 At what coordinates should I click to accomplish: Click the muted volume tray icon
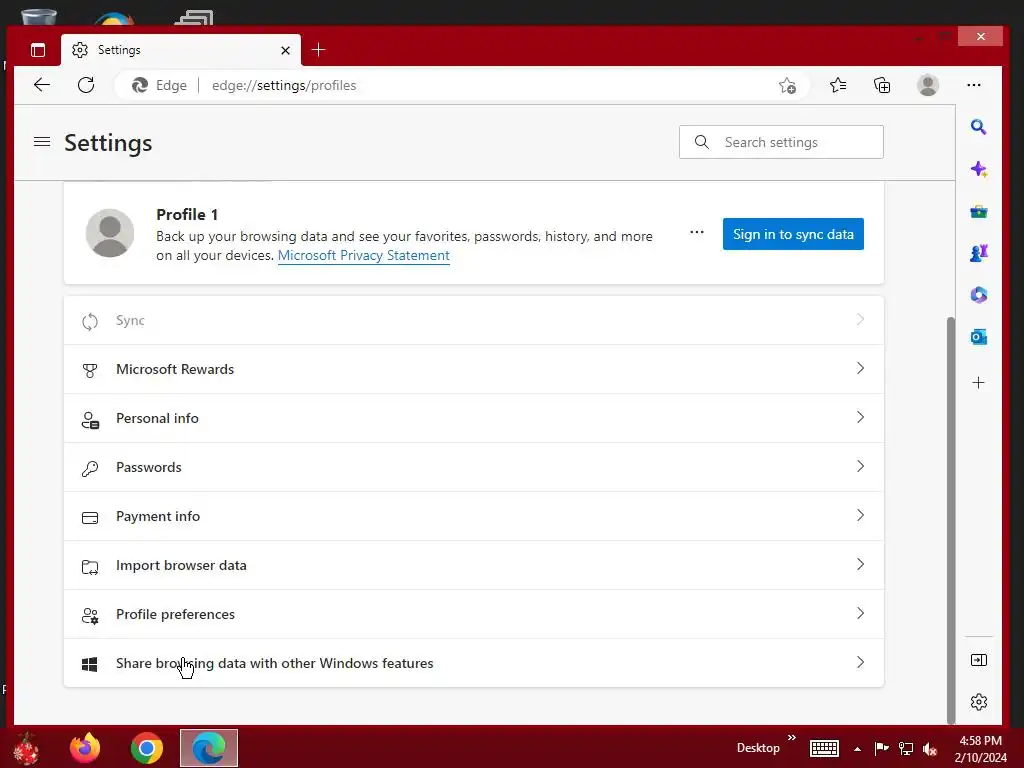[930, 749]
